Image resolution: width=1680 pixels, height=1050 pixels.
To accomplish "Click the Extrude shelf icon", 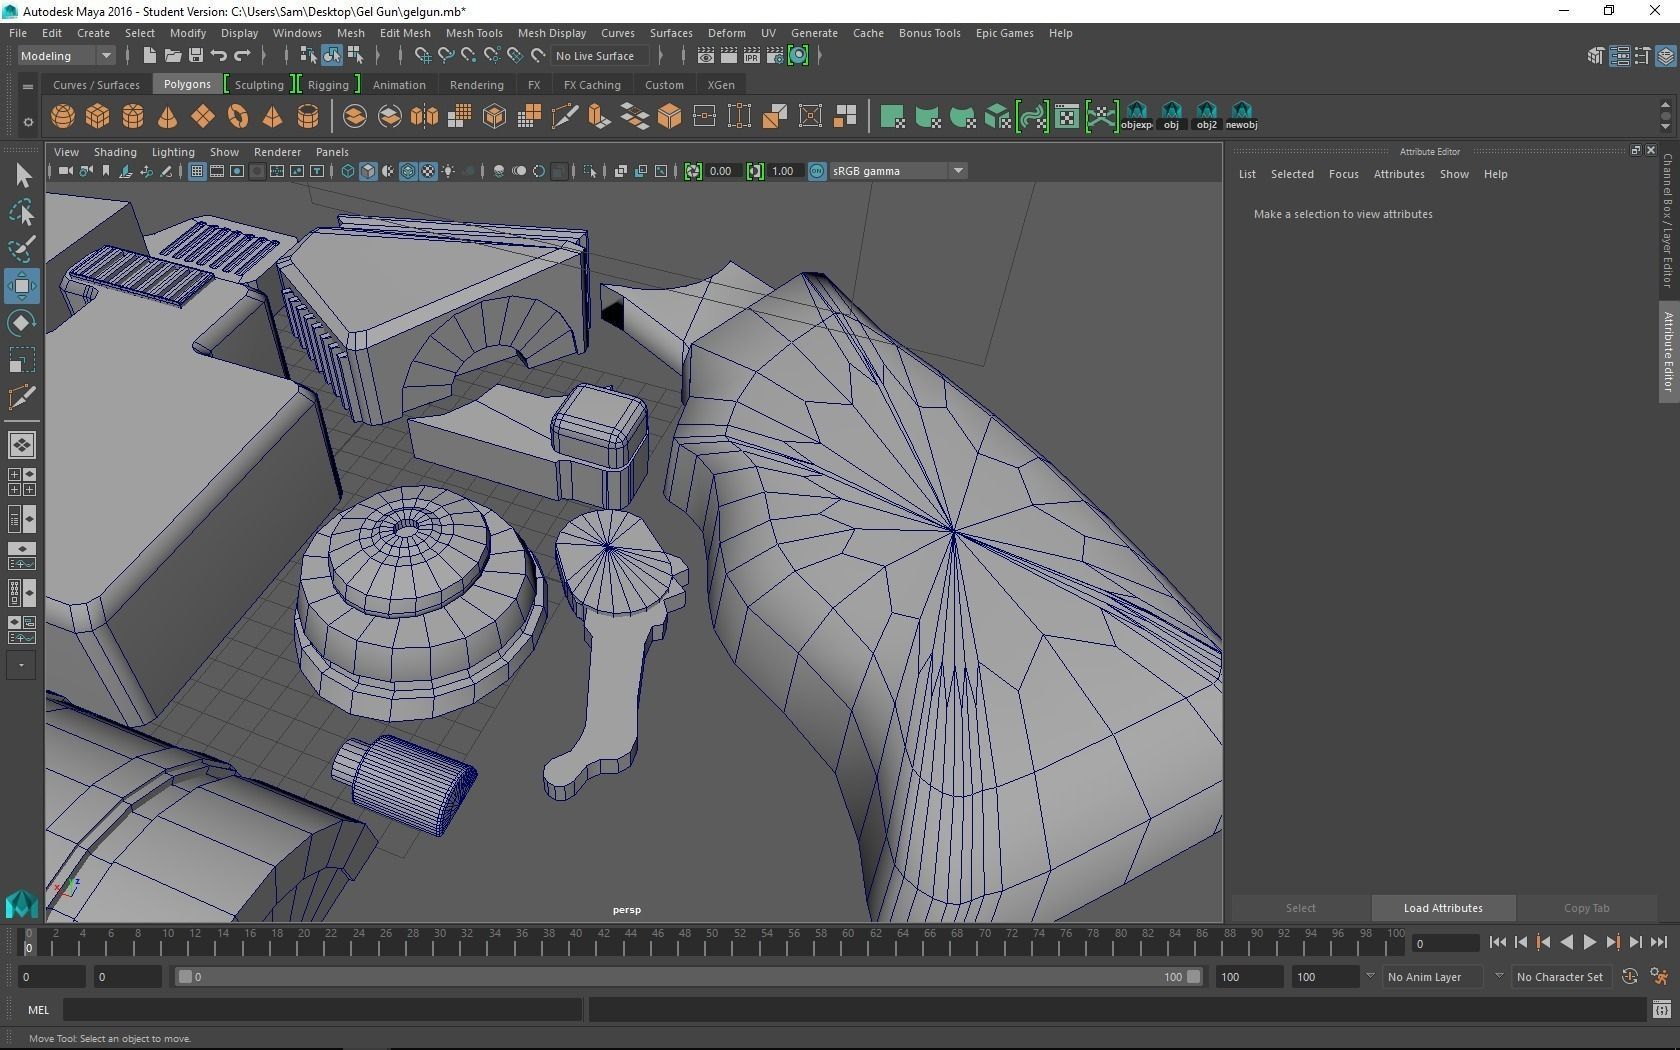I will pyautogui.click(x=600, y=117).
